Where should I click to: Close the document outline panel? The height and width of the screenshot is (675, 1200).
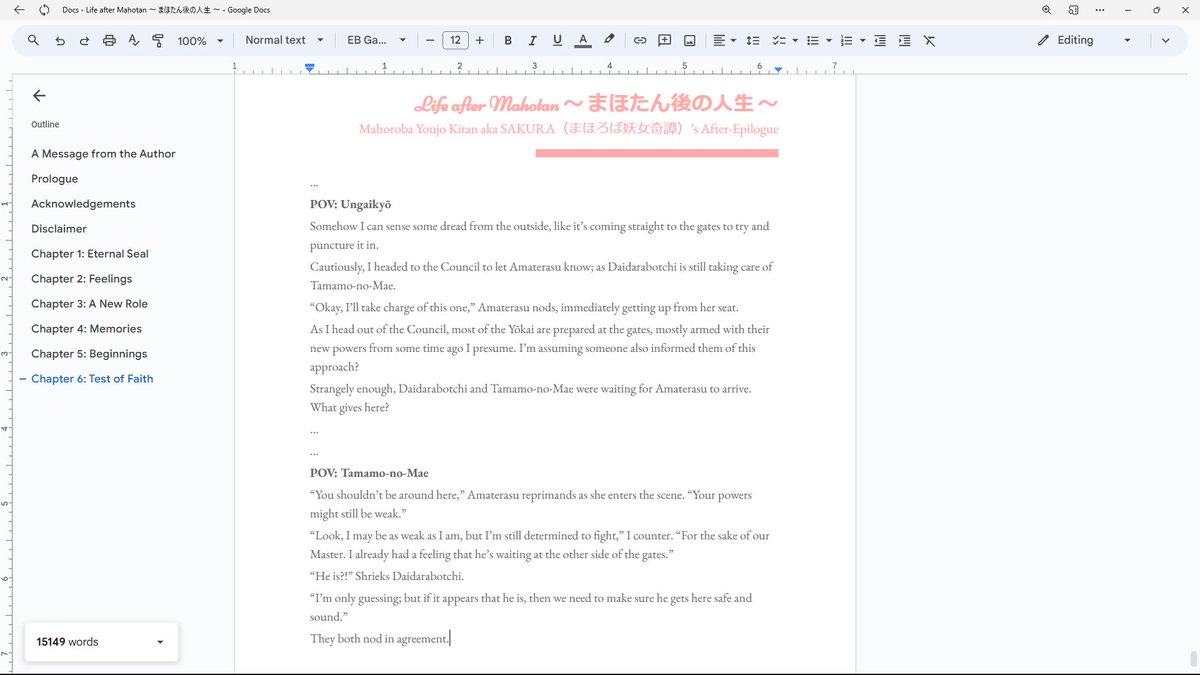click(39, 96)
